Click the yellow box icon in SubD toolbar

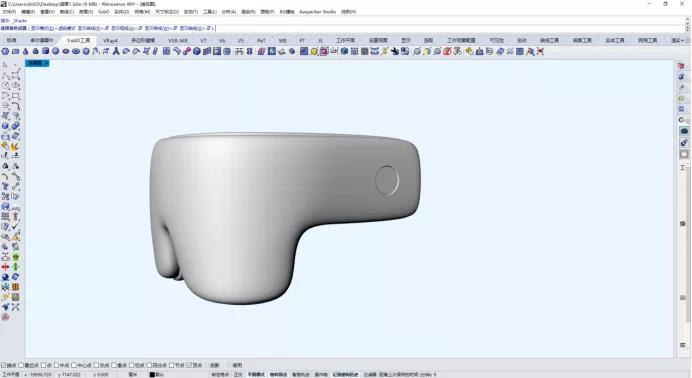(314, 51)
